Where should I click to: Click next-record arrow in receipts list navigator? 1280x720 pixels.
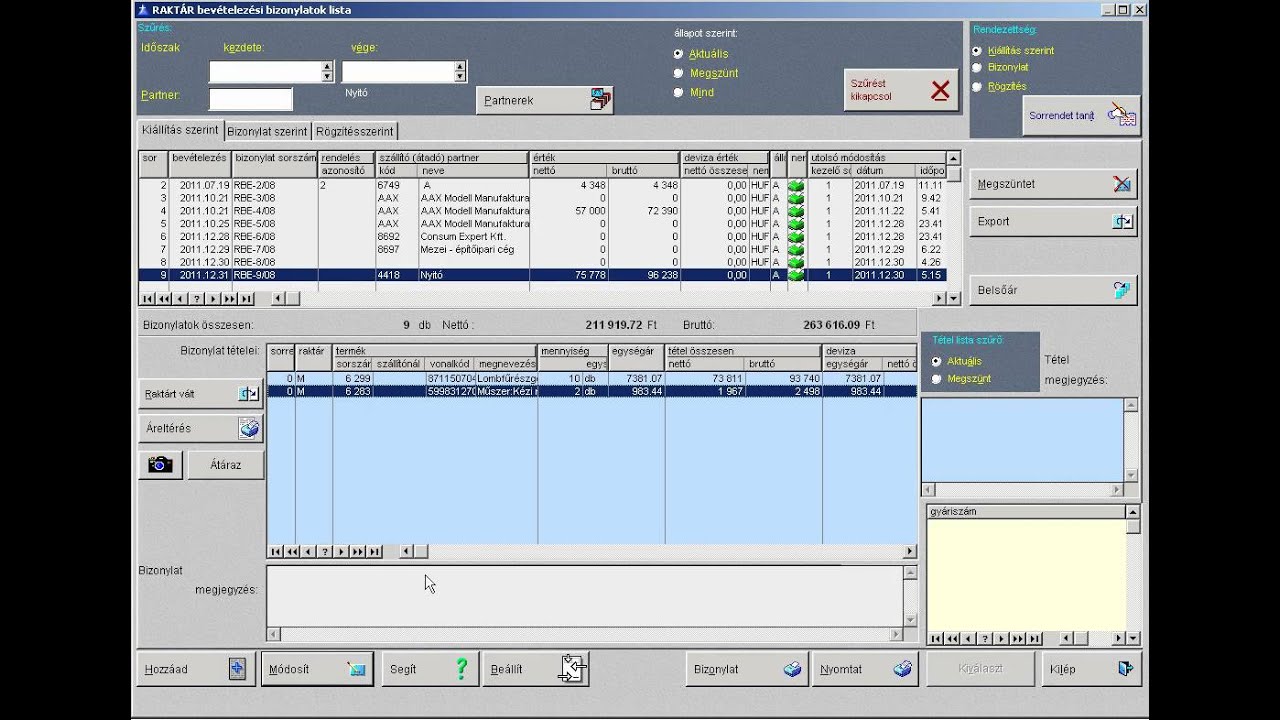pos(213,299)
